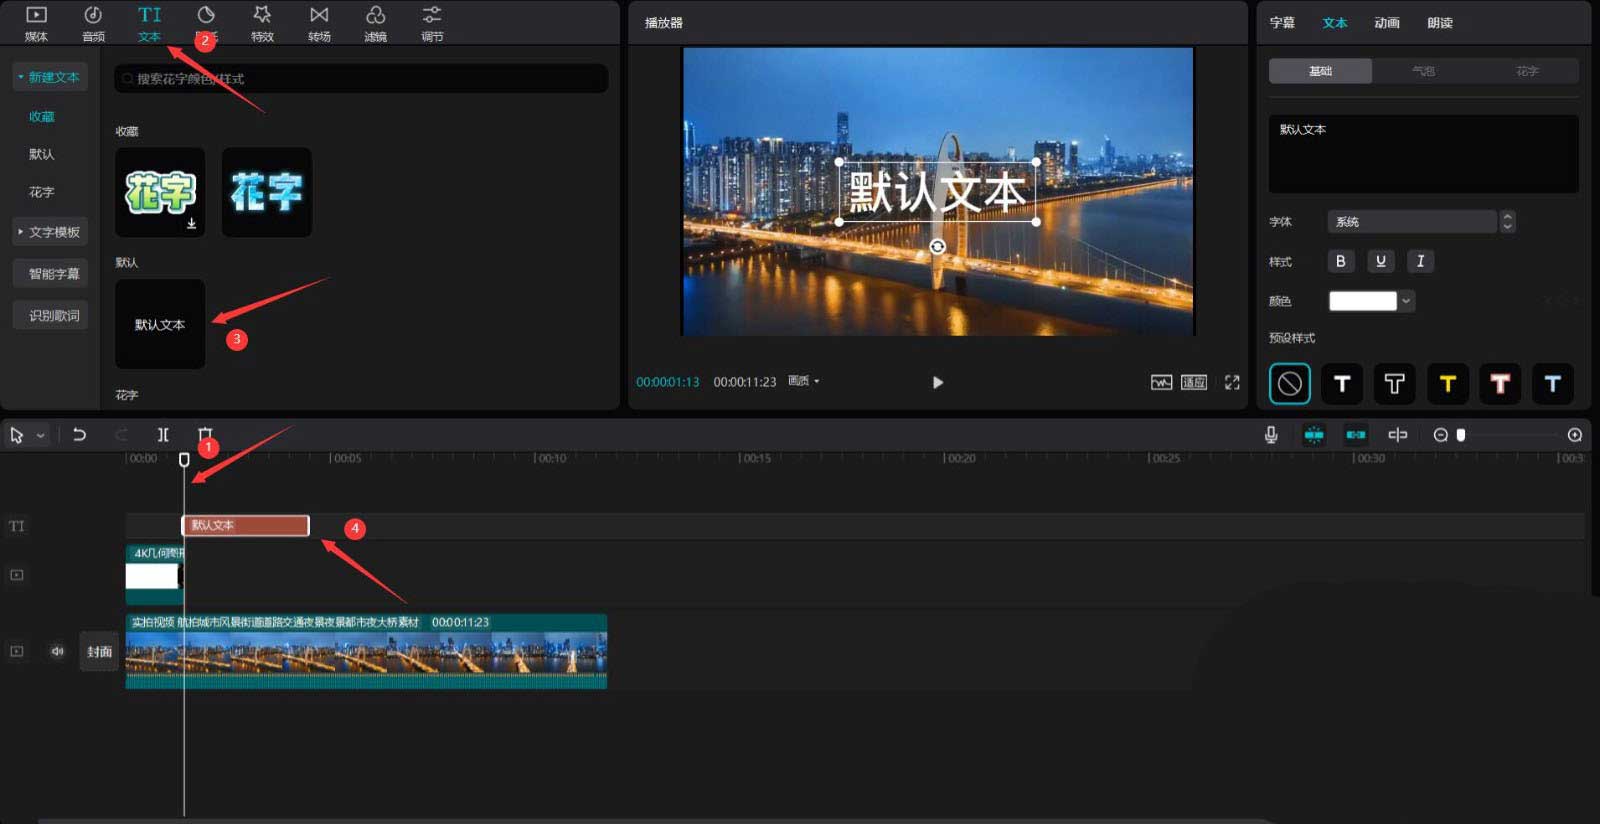
Task: Toggle bold text style
Action: tap(1340, 261)
